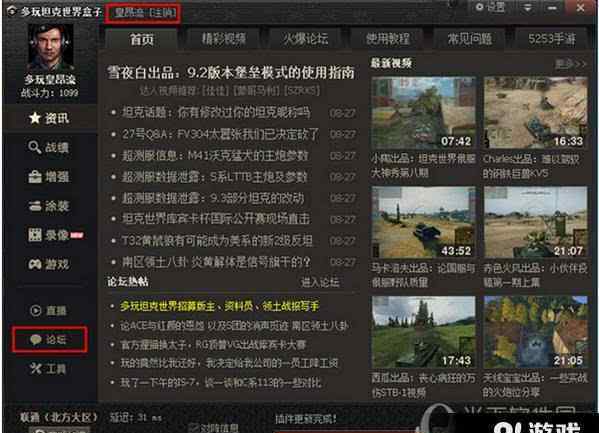
Task: Switch to the 5253手游 tab
Action: click(552, 39)
